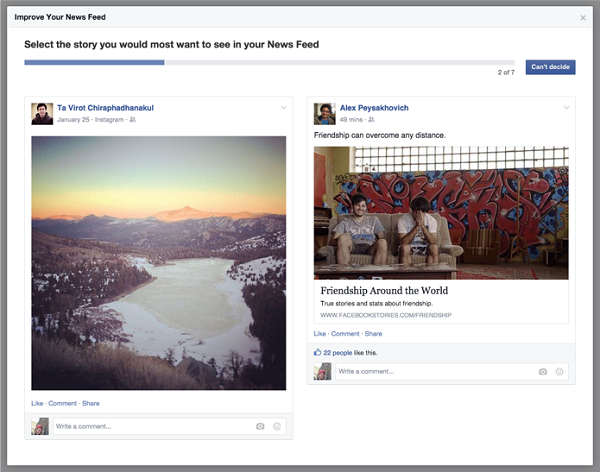Select the snowy lake sunset photo

159,262
